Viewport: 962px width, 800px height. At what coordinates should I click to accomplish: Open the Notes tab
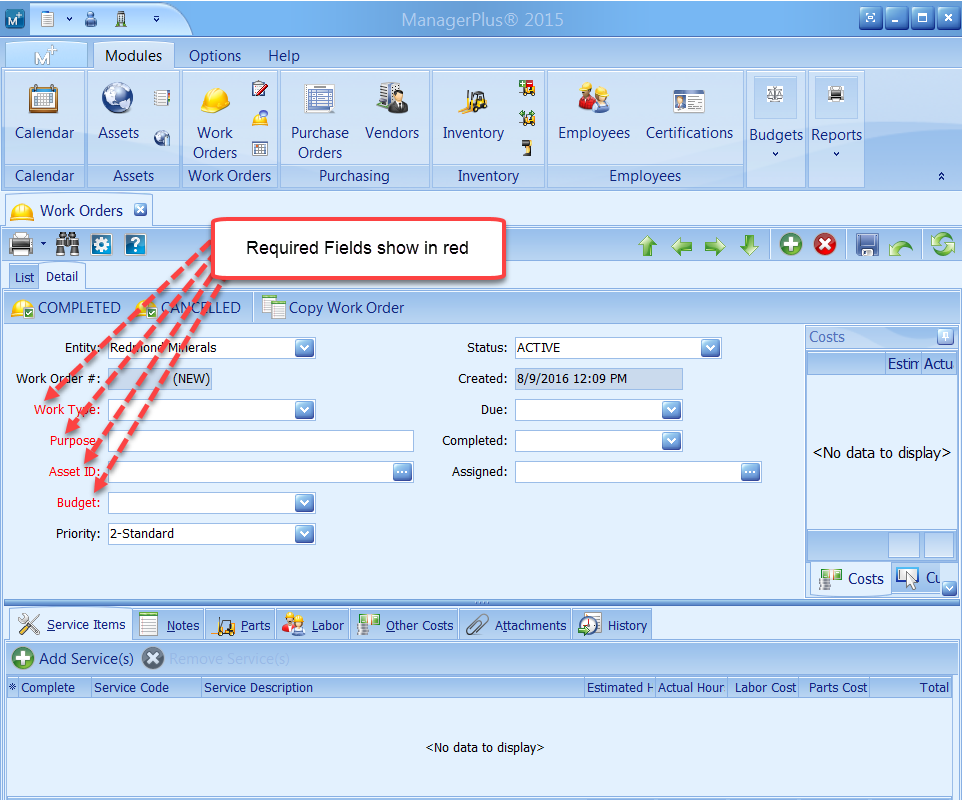coord(169,625)
